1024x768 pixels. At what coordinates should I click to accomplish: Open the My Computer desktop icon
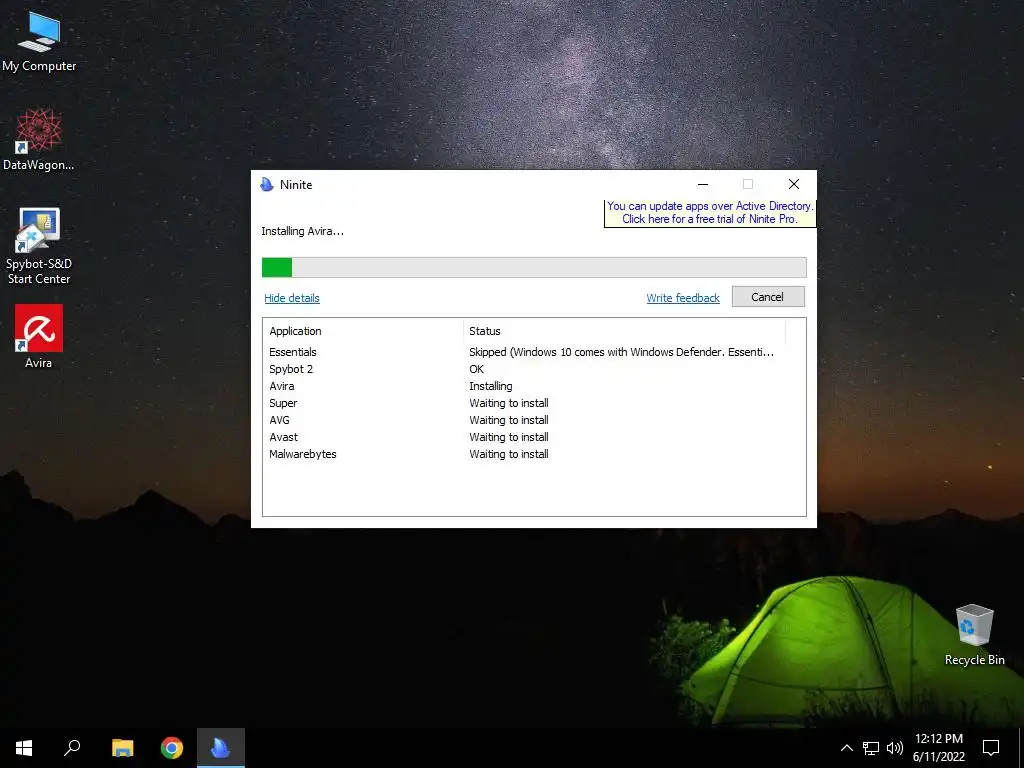coord(39,40)
